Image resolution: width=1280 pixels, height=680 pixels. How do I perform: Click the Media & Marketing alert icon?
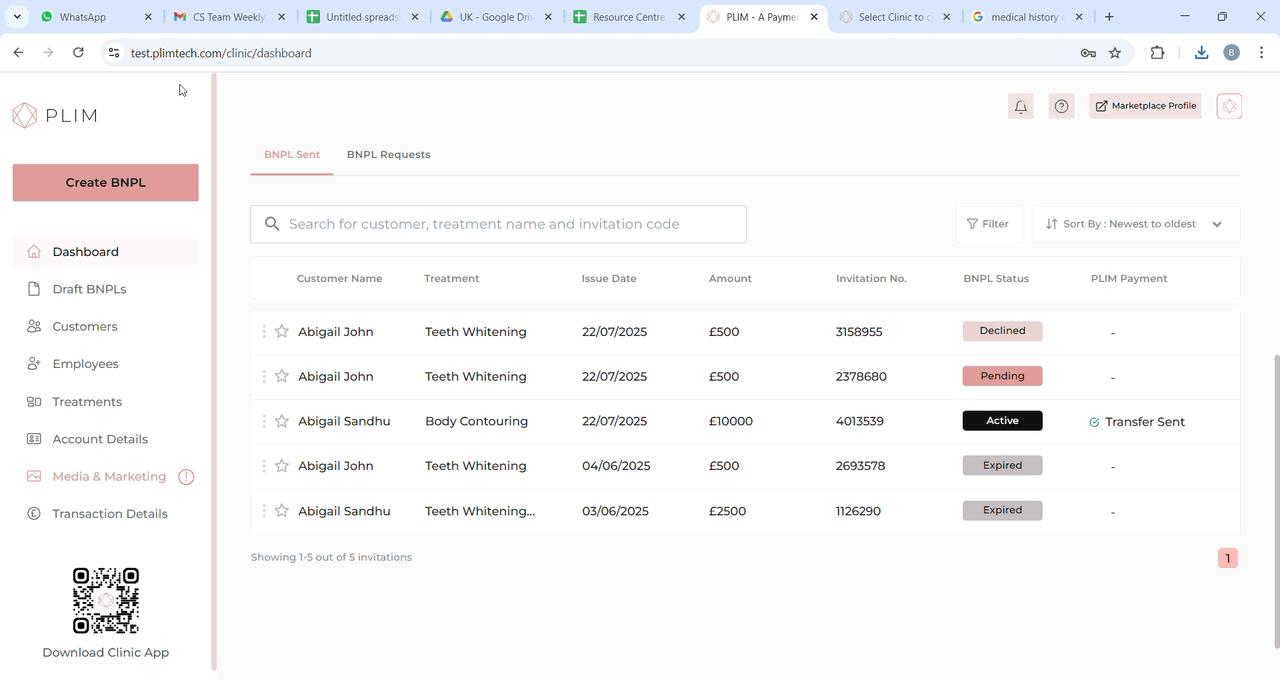tap(186, 477)
